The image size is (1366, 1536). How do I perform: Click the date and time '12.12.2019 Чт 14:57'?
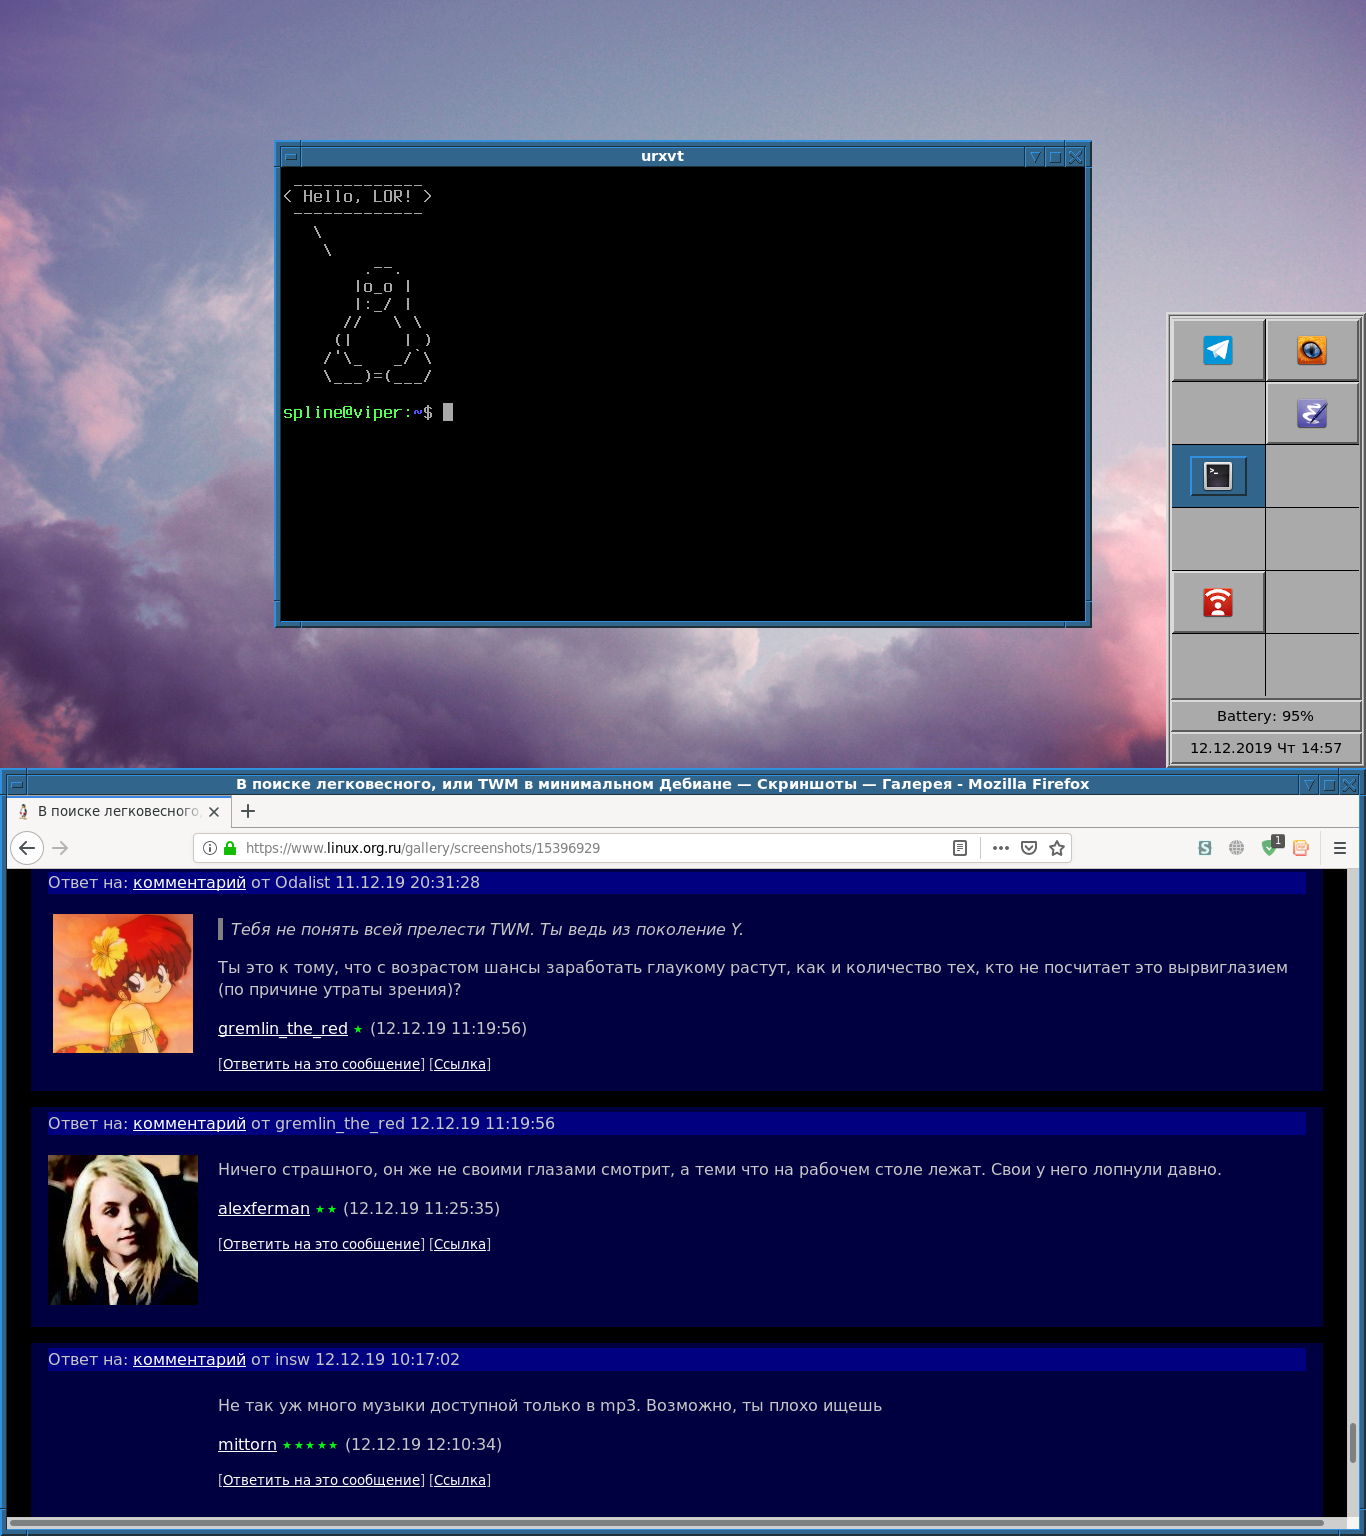point(1265,748)
